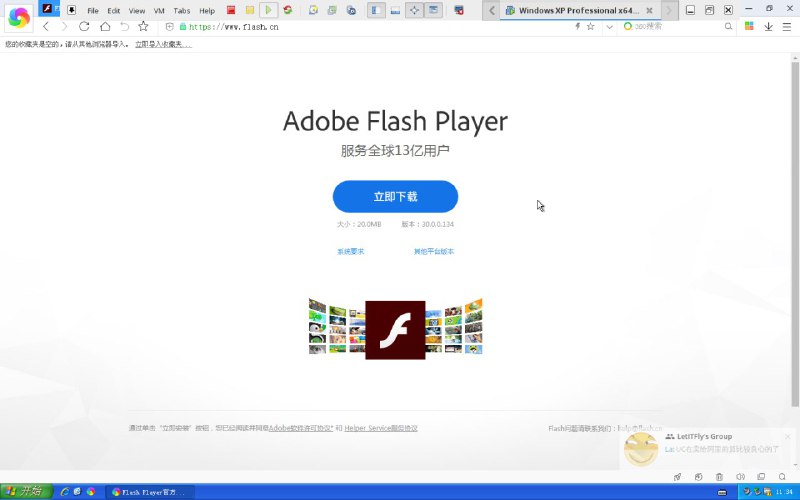Image resolution: width=800 pixels, height=500 pixels.
Task: Open the 其他平台版本 link
Action: pos(434,251)
